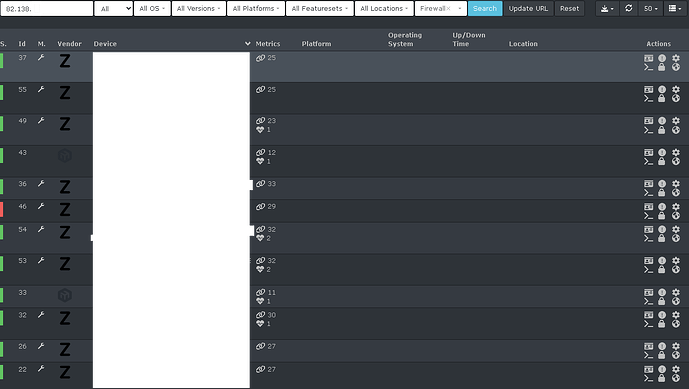Open the view device card icon for device 46

[649, 207]
